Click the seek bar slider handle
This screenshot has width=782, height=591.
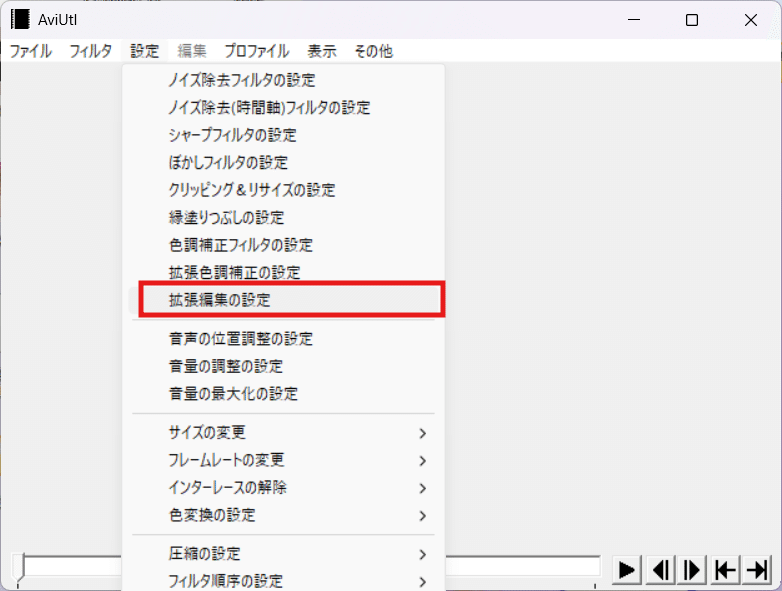[x=18, y=569]
